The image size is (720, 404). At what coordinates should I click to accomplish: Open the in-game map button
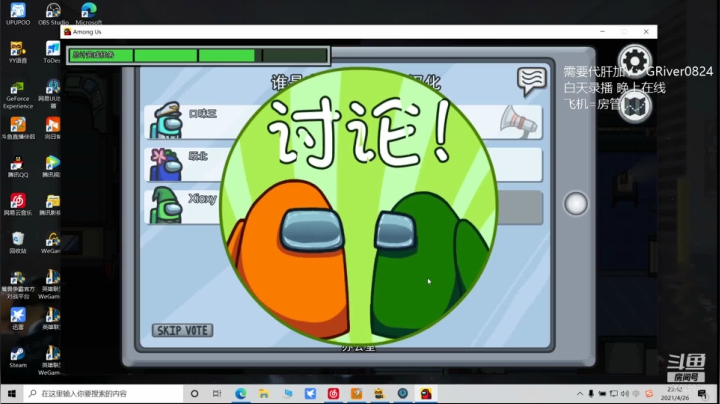(635, 107)
